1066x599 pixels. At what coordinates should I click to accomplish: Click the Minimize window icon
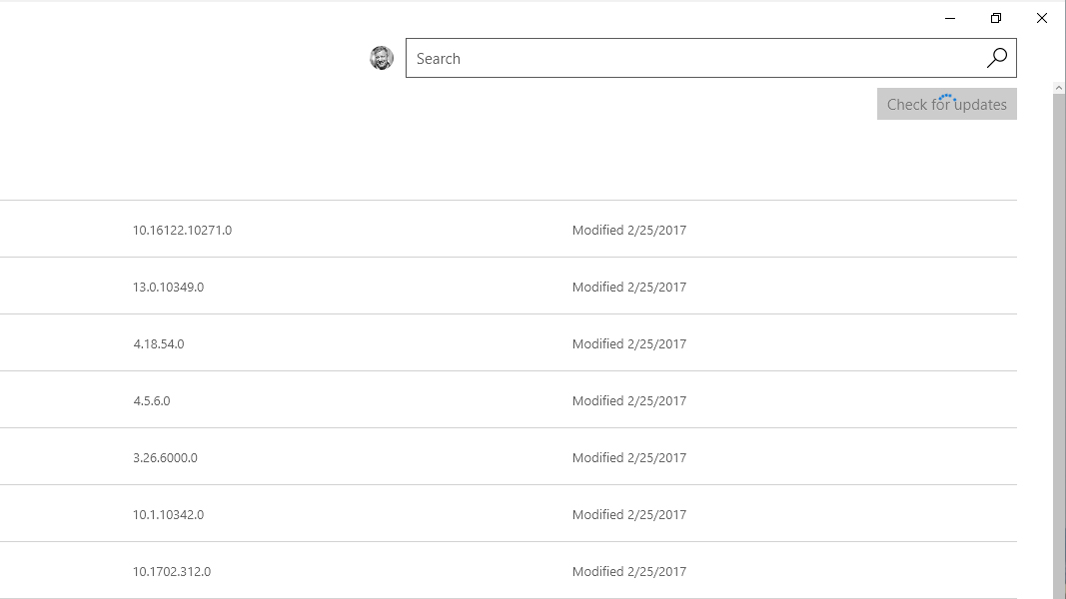[947, 17]
